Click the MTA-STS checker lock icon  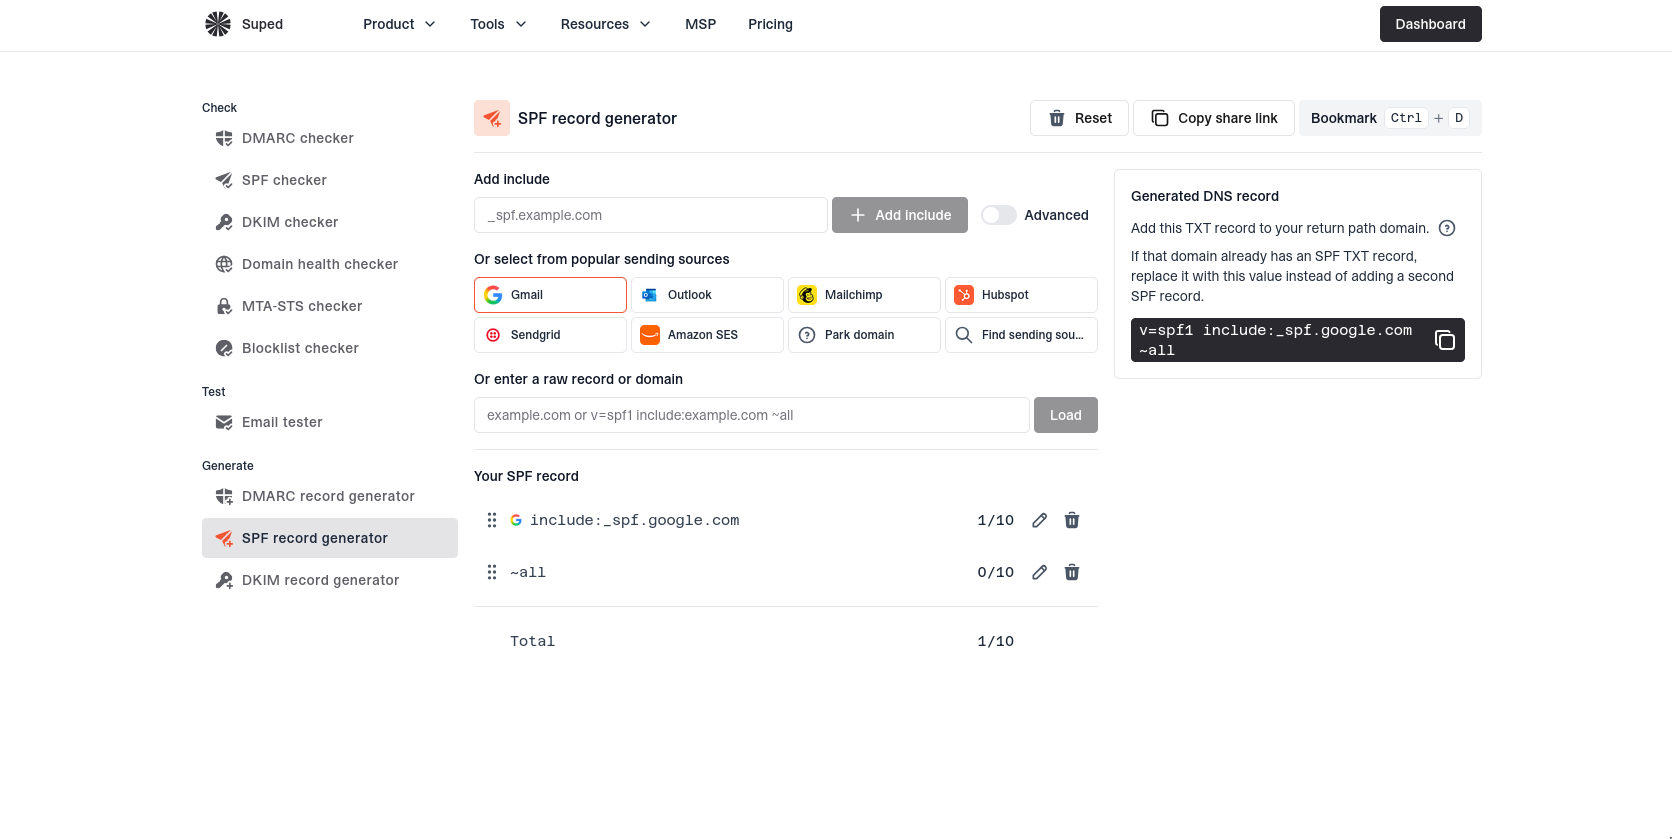224,306
